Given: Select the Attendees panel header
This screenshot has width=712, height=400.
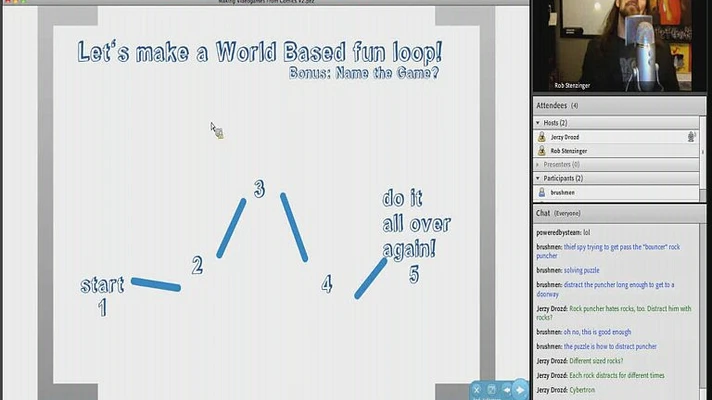Looking at the screenshot, I should (619, 106).
